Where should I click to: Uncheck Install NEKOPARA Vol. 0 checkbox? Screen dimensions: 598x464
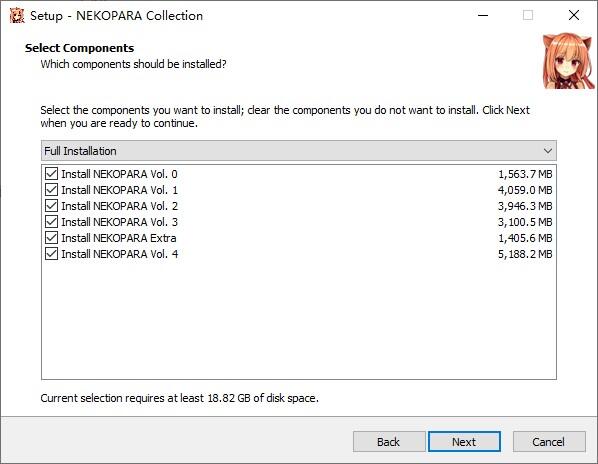[x=51, y=174]
